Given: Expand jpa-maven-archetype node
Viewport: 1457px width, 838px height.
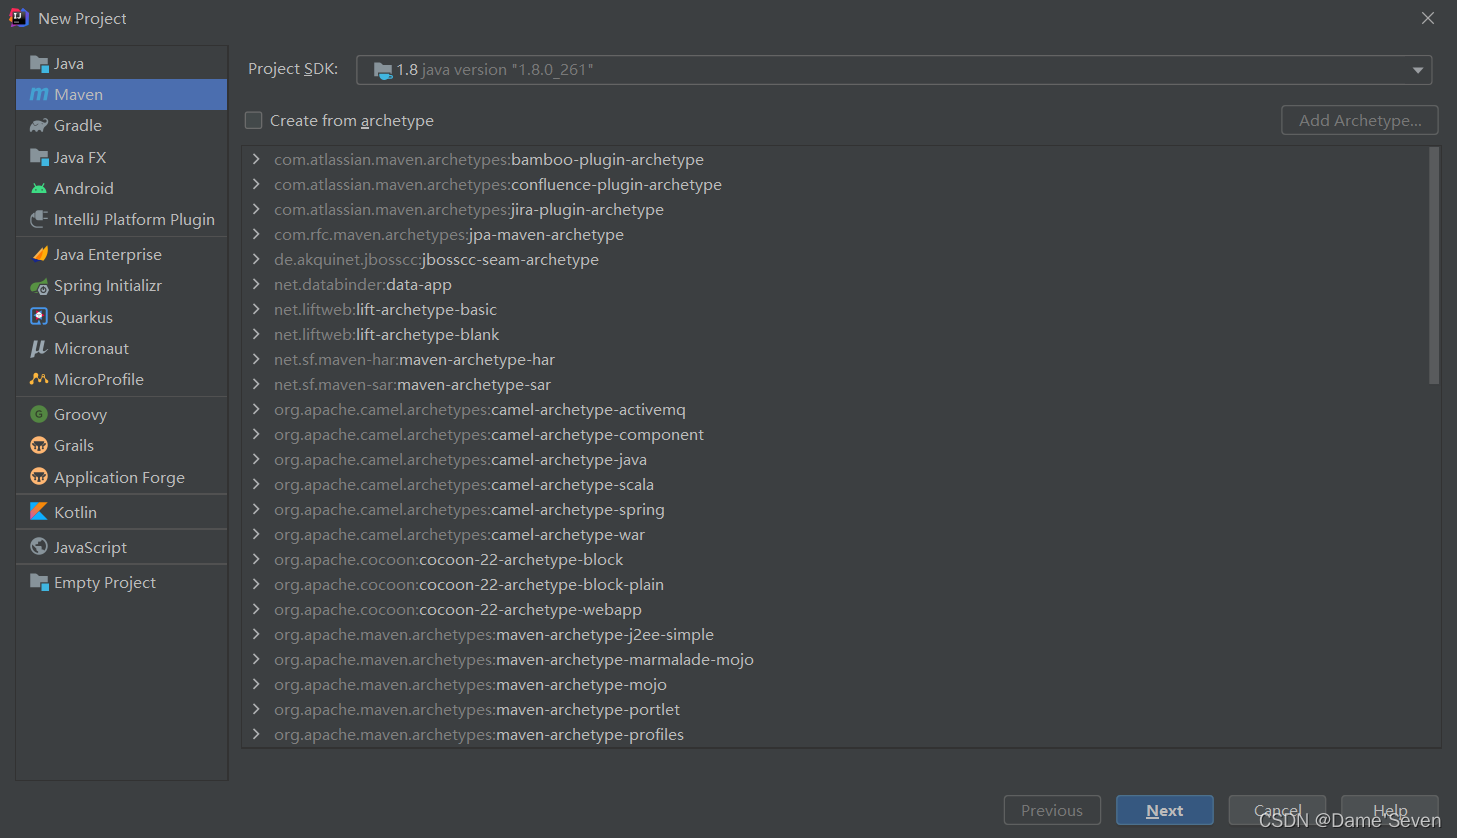Looking at the screenshot, I should 256,234.
